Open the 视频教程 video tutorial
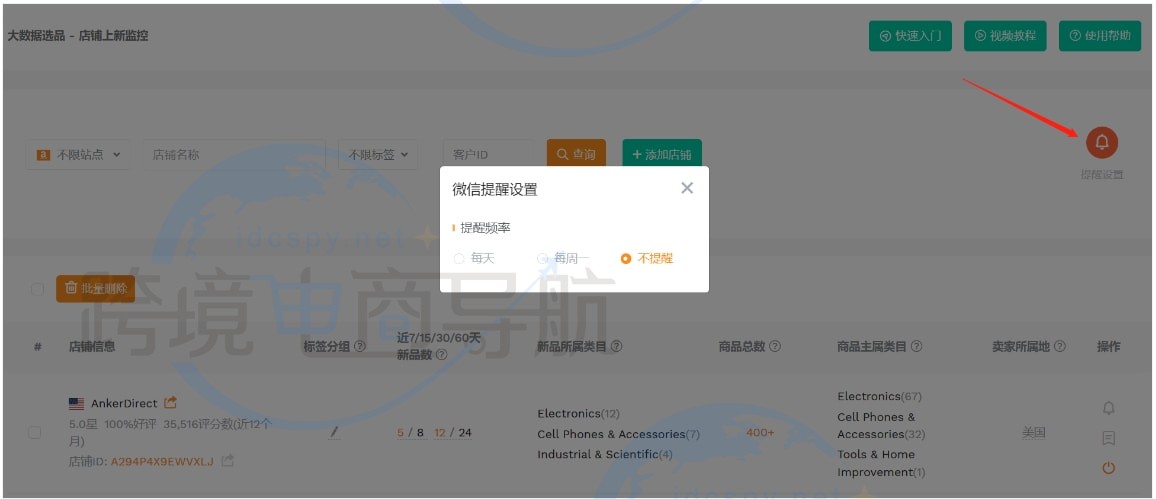 pos(1005,35)
